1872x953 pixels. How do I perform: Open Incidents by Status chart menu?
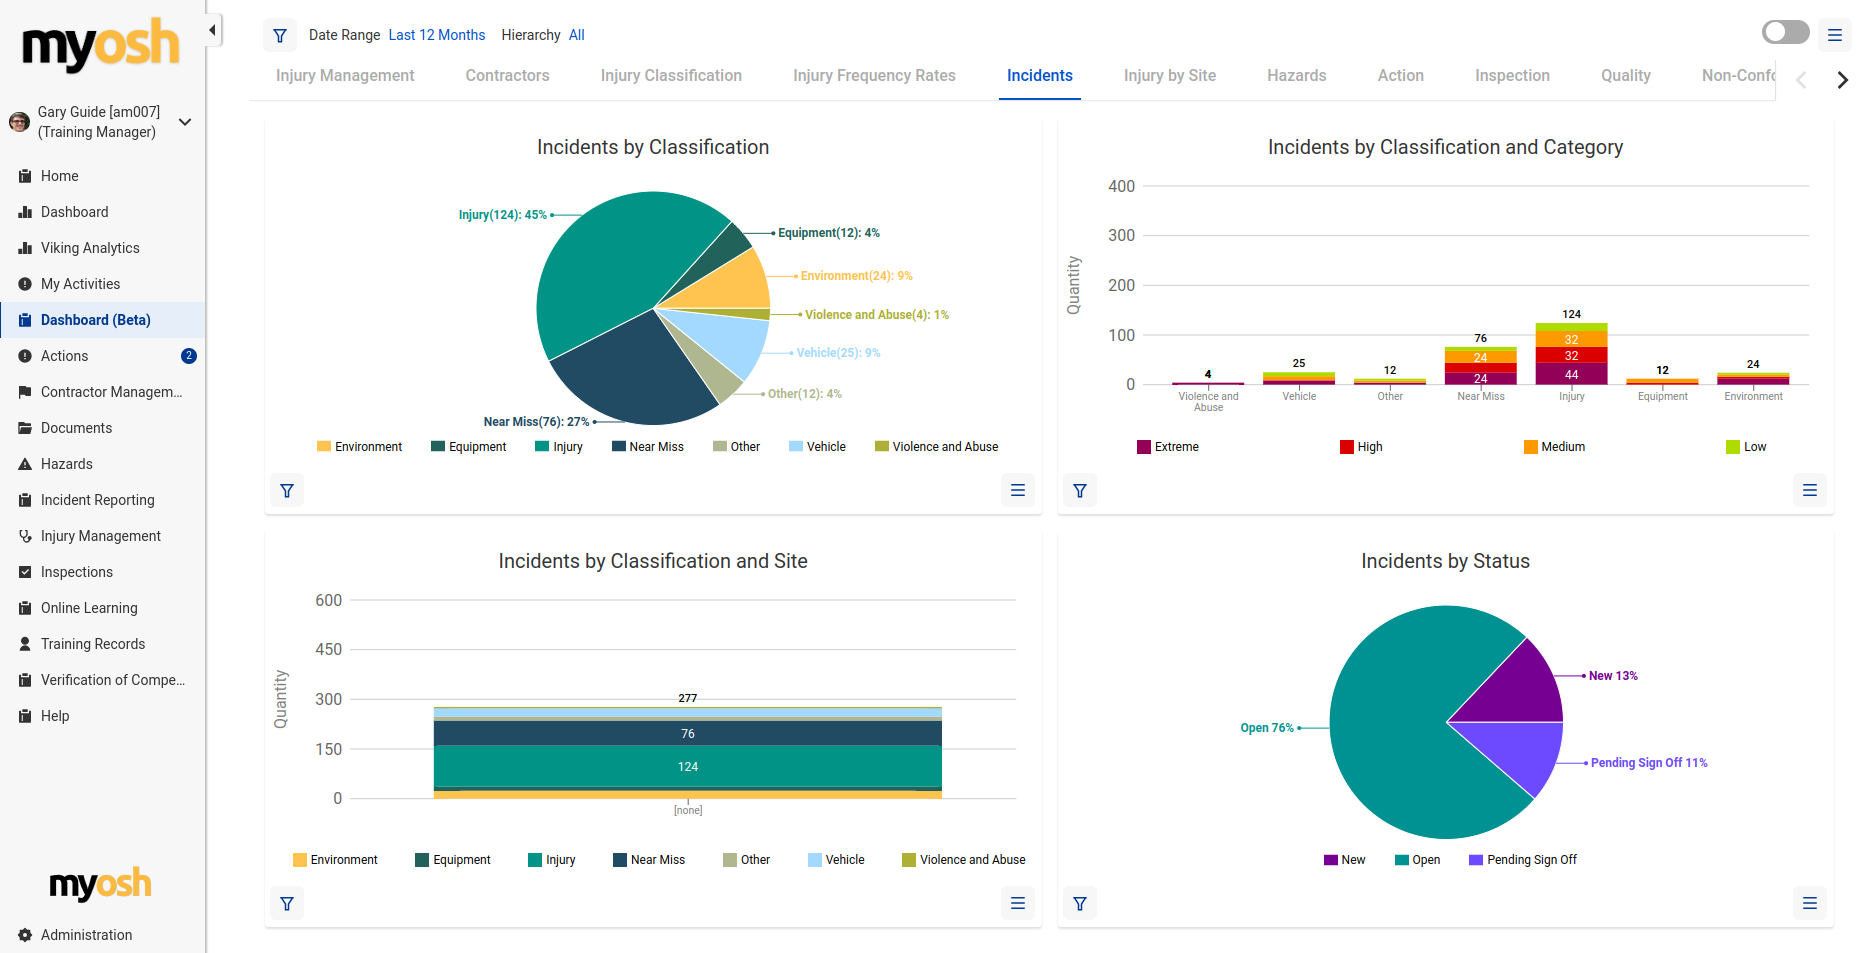pos(1810,904)
